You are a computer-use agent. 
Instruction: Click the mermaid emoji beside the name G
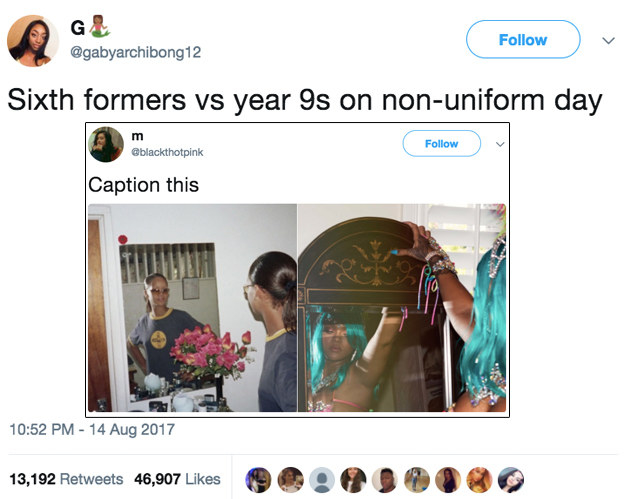click(99, 27)
